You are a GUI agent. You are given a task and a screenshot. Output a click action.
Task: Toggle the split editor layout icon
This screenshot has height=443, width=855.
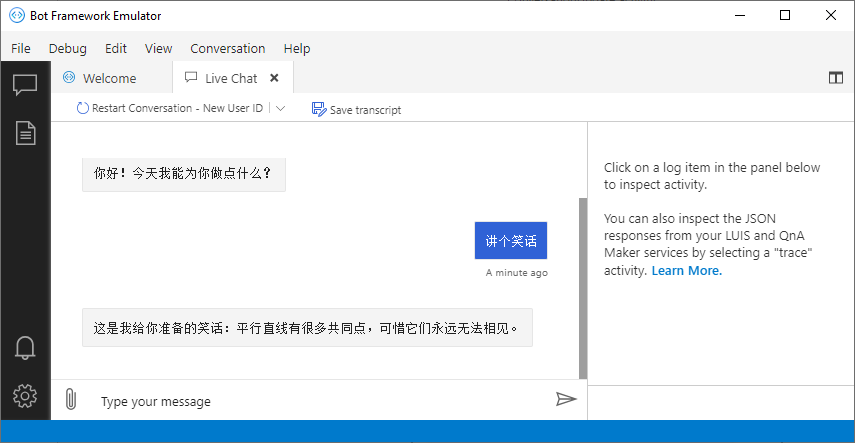[836, 78]
